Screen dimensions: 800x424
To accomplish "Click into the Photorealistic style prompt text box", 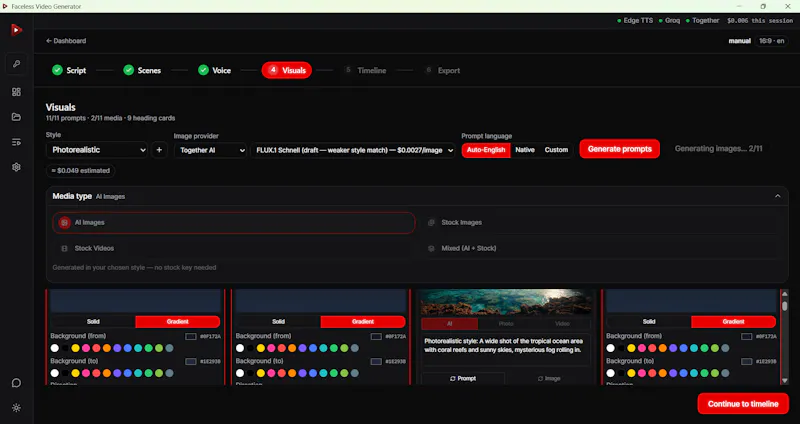I will tap(506, 350).
